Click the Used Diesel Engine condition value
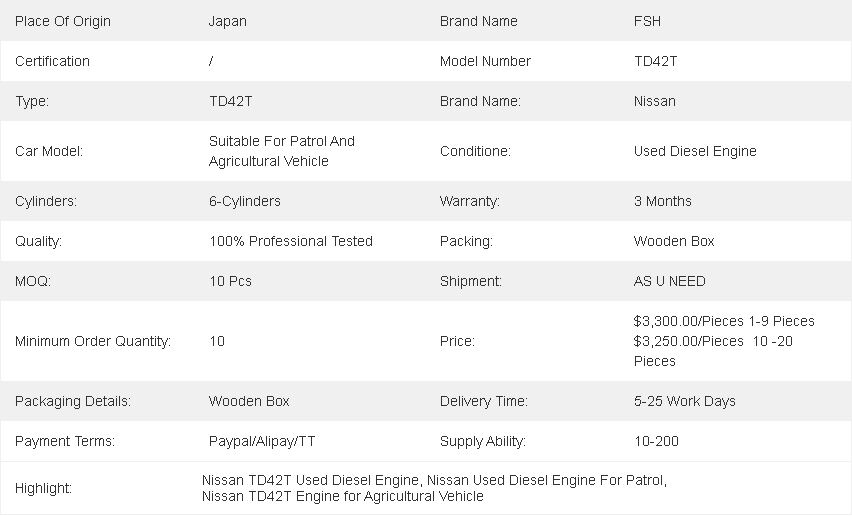Image resolution: width=852 pixels, height=516 pixels. click(x=695, y=151)
